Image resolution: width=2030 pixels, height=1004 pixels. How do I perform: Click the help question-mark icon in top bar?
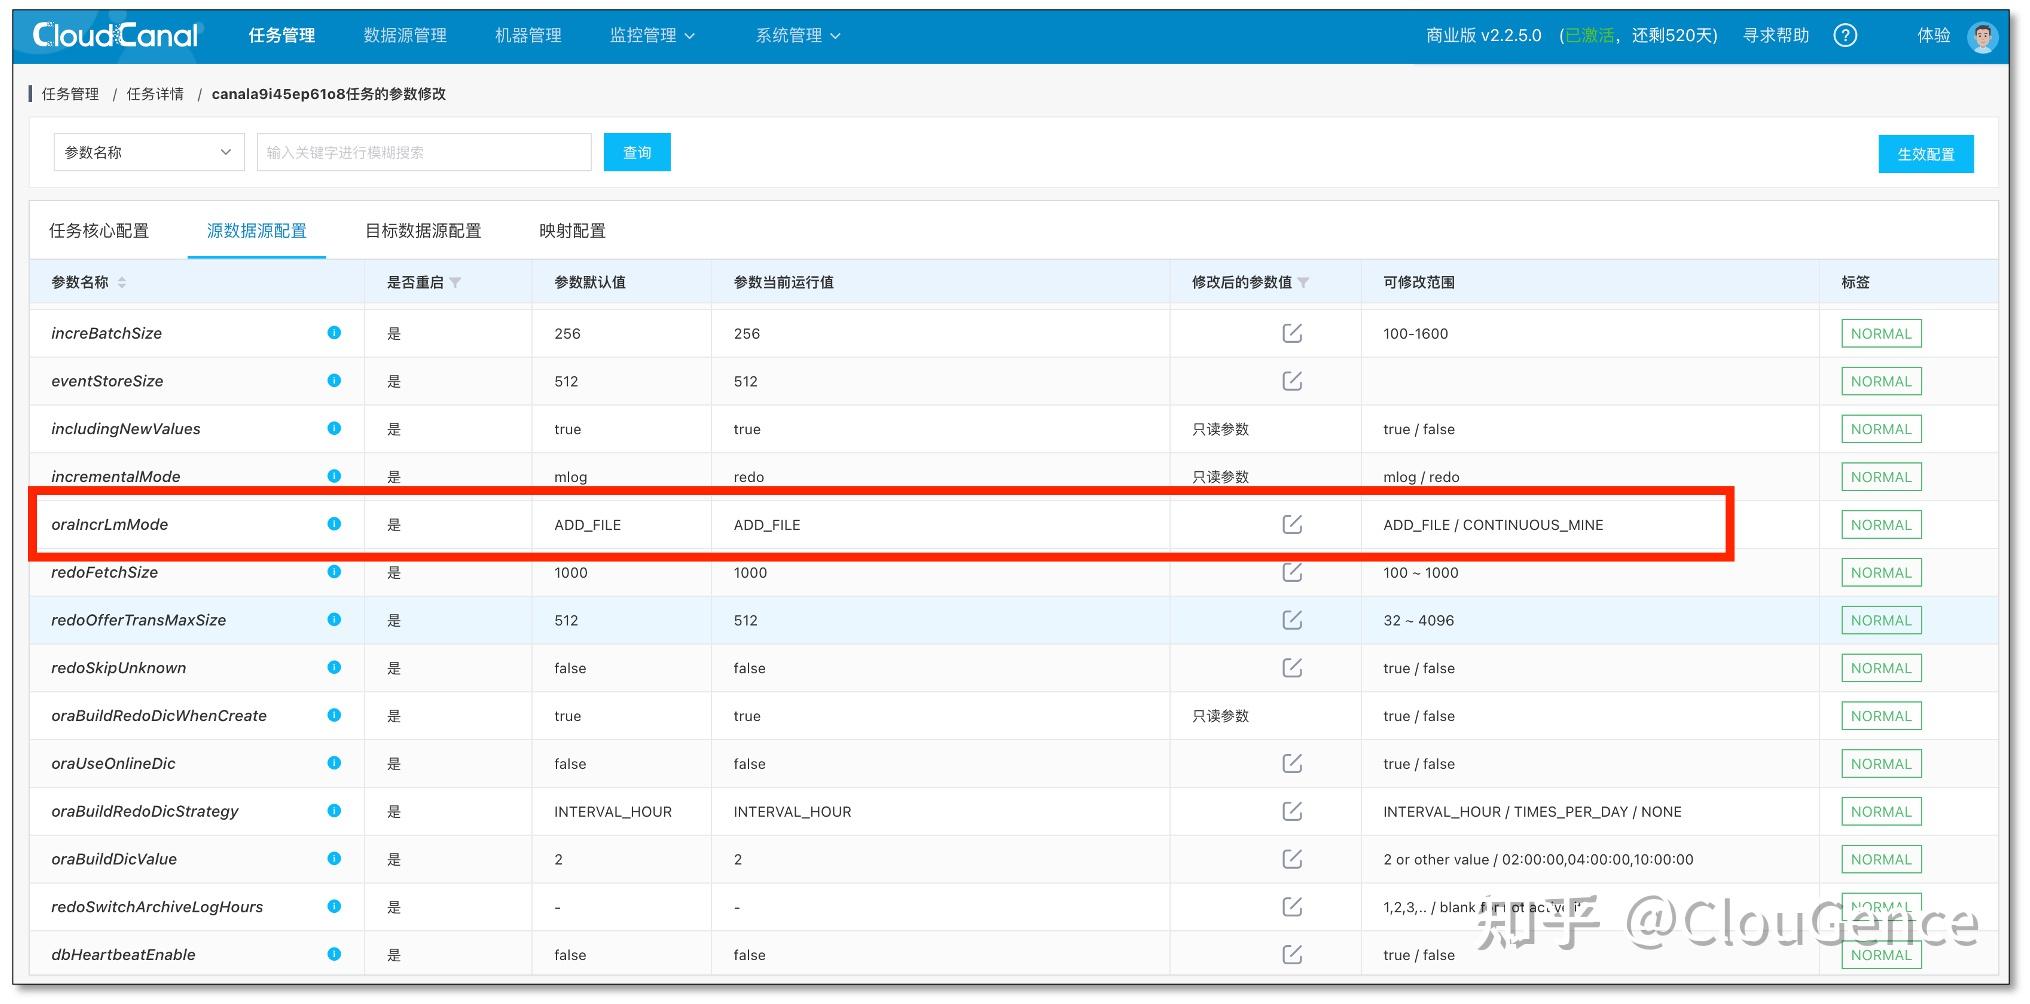[1845, 34]
